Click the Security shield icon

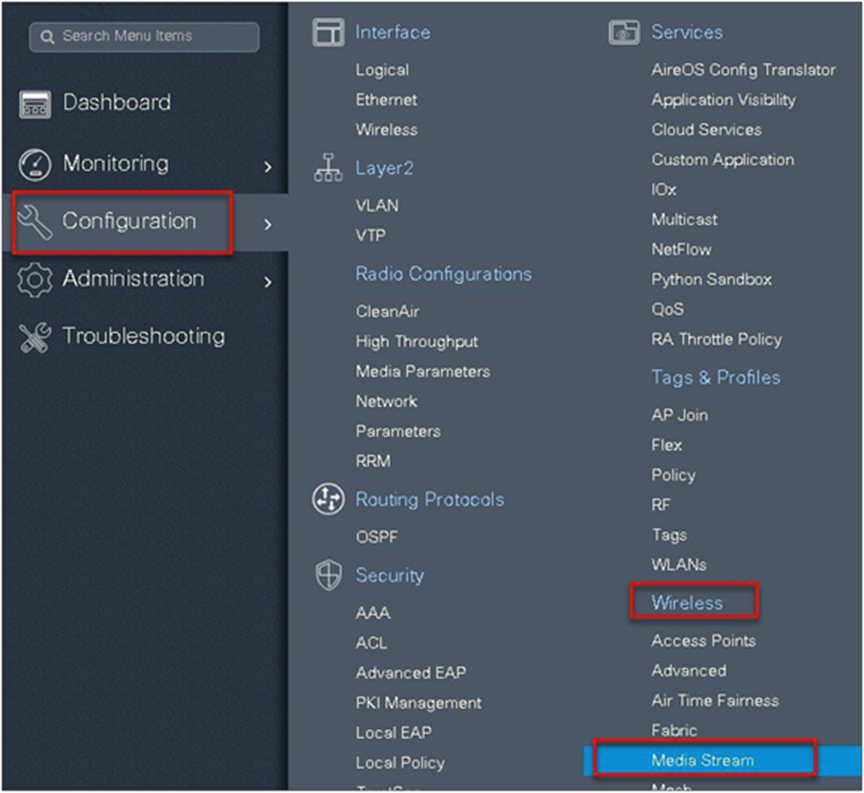pos(328,576)
